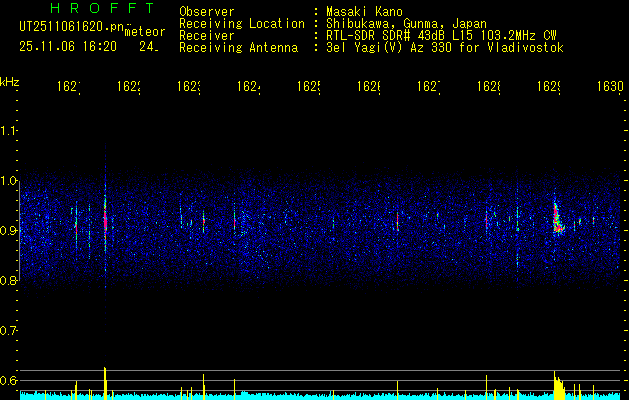Click the 1.0 frequency axis label
This screenshot has width=629, height=400.
tap(8, 181)
